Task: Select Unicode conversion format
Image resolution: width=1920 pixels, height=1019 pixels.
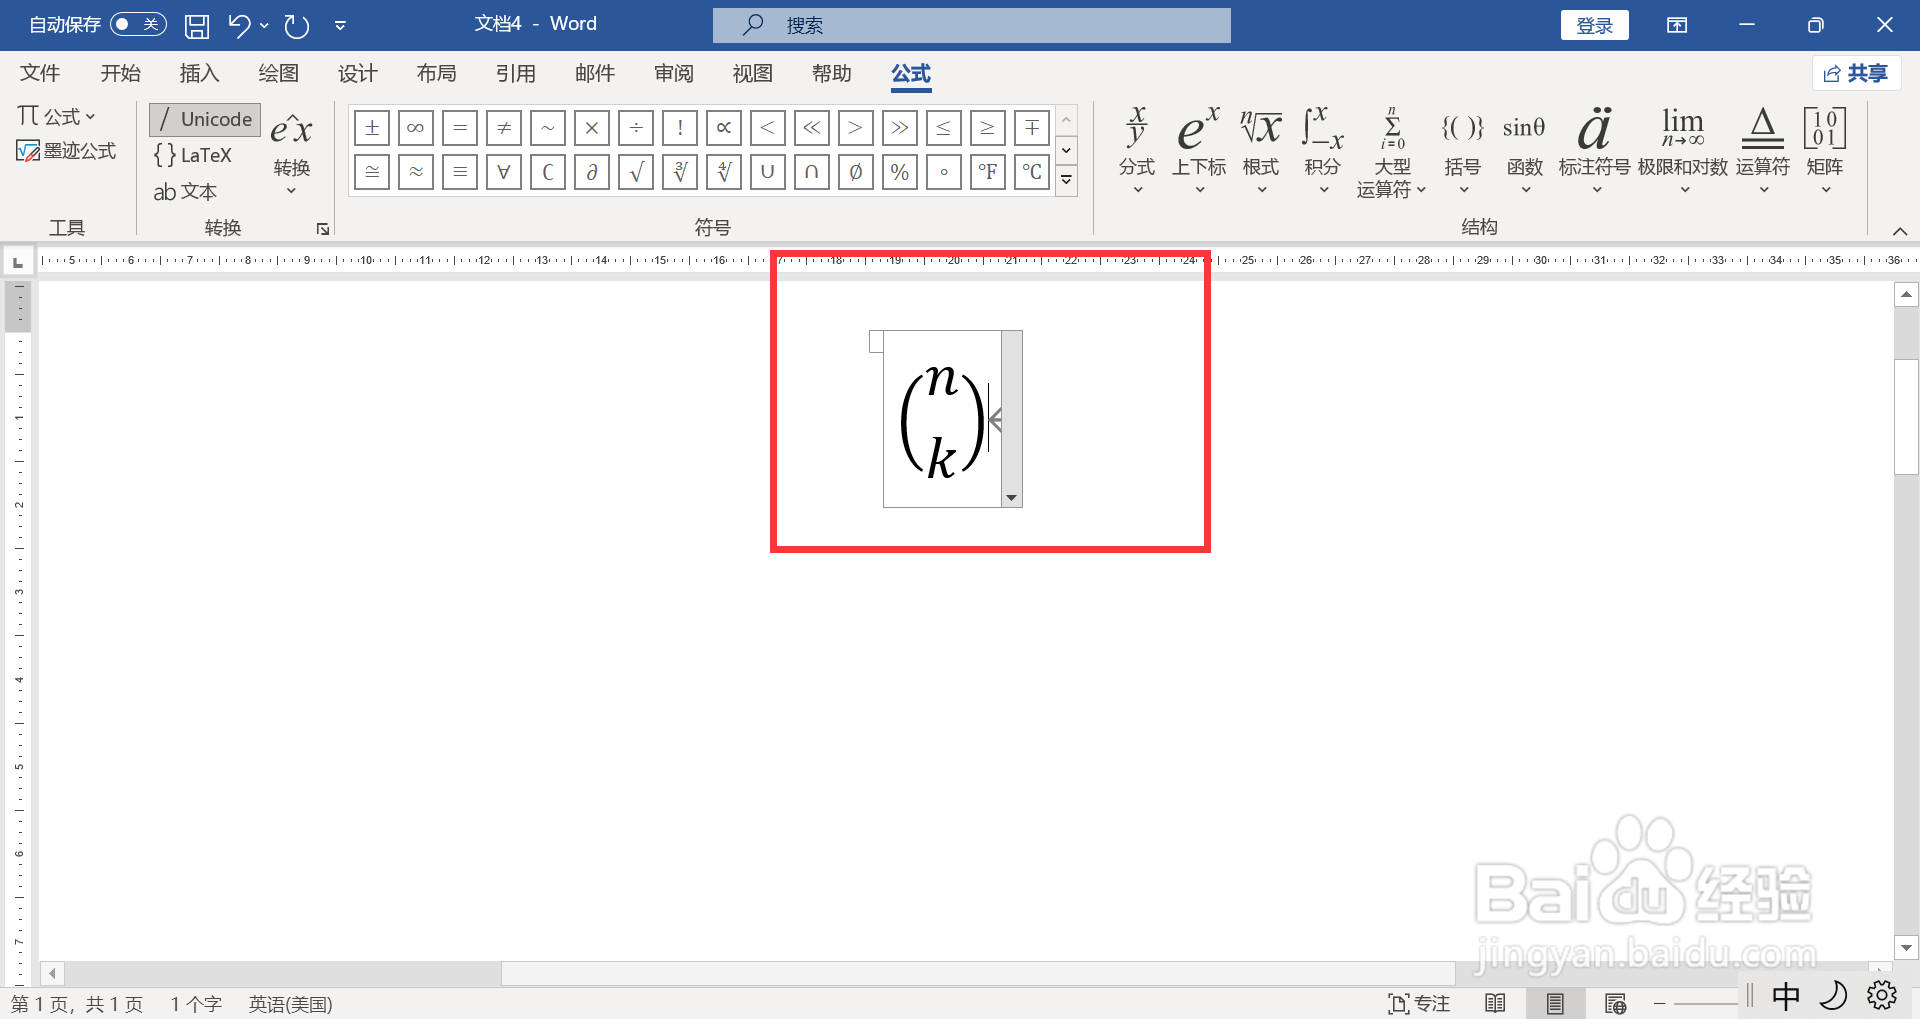Action: point(205,119)
